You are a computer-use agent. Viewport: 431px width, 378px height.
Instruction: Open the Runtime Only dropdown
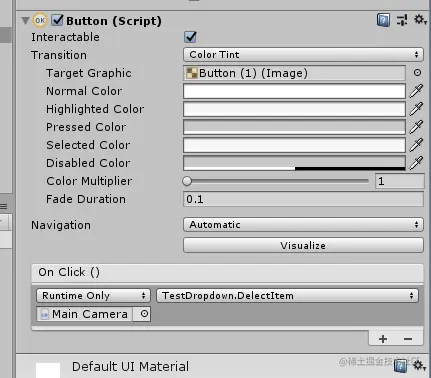coord(93,296)
